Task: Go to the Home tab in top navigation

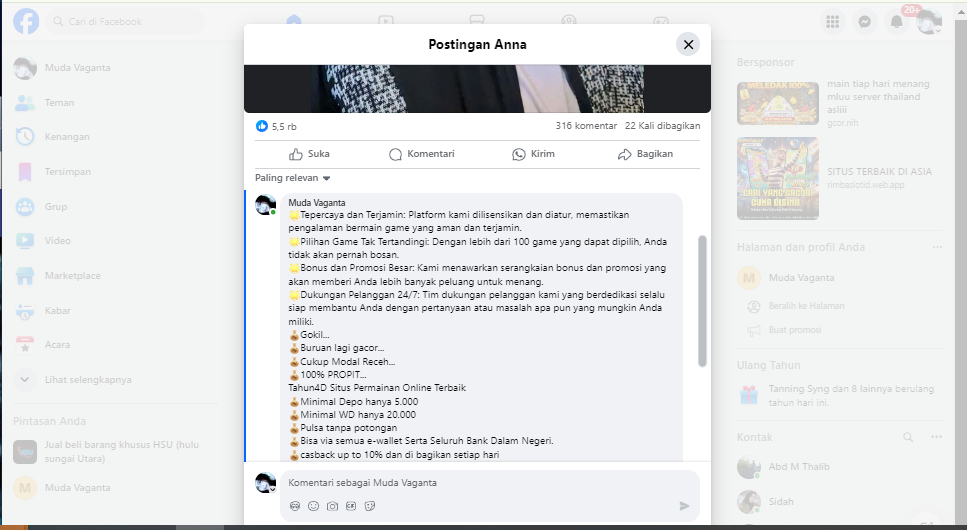Action: coord(294,20)
